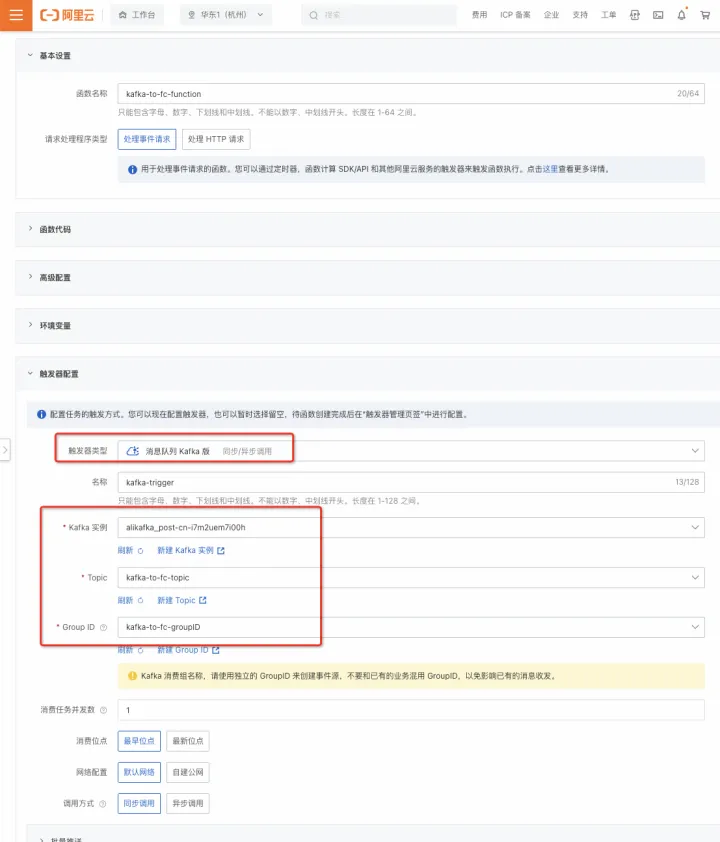Click the app shortcut icon beside 工单
This screenshot has width=720, height=842.
[x=635, y=15]
